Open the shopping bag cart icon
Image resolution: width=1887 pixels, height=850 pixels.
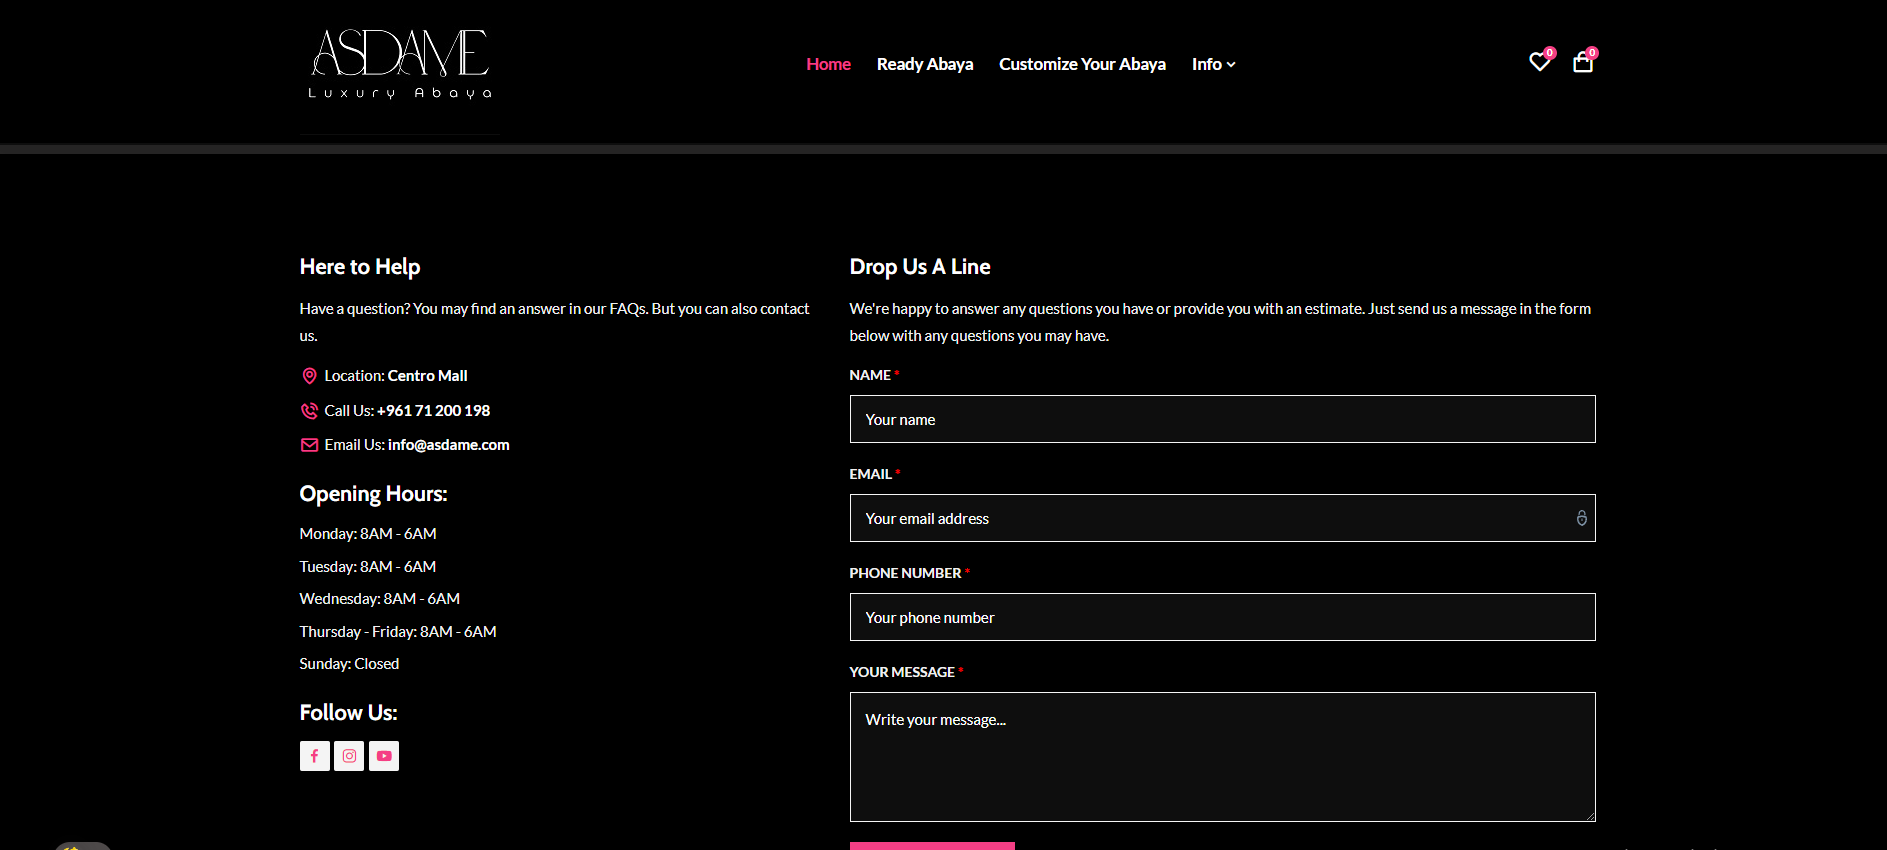[x=1582, y=63]
